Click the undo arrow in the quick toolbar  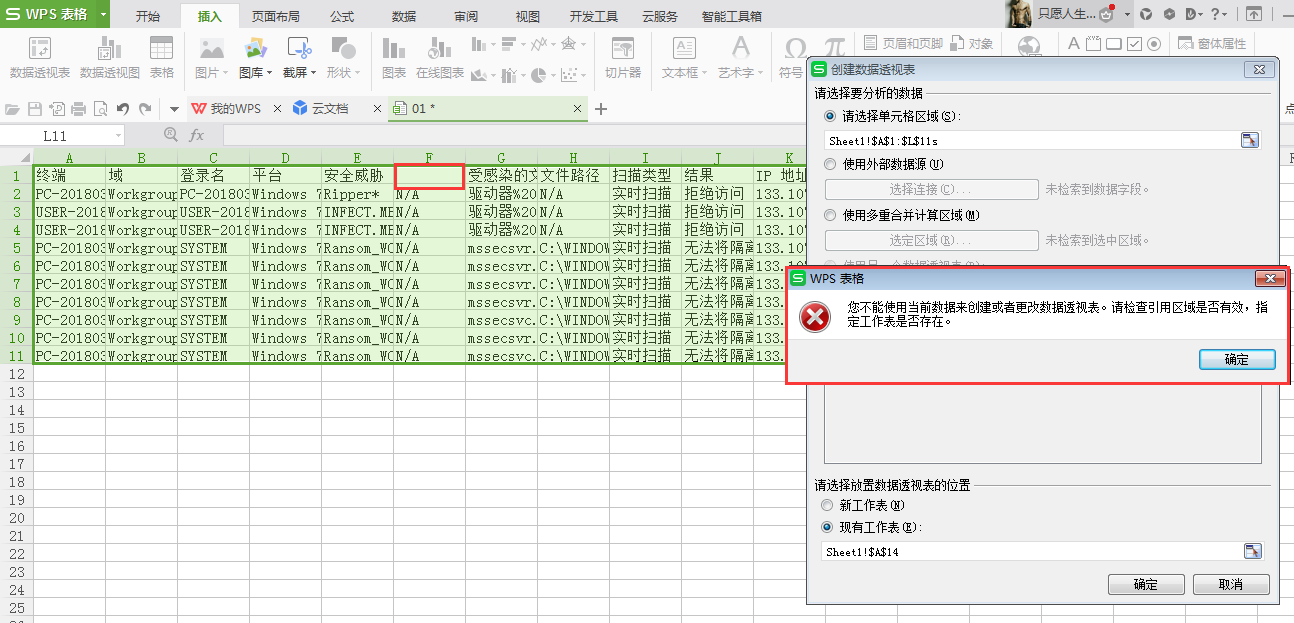123,109
